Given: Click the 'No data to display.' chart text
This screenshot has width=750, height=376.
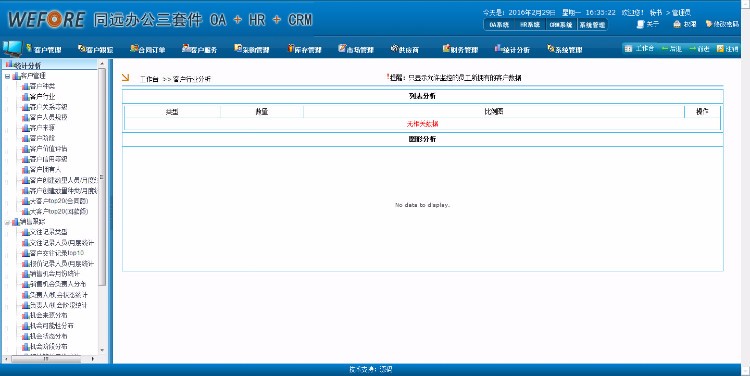Looking at the screenshot, I should pyautogui.click(x=422, y=205).
